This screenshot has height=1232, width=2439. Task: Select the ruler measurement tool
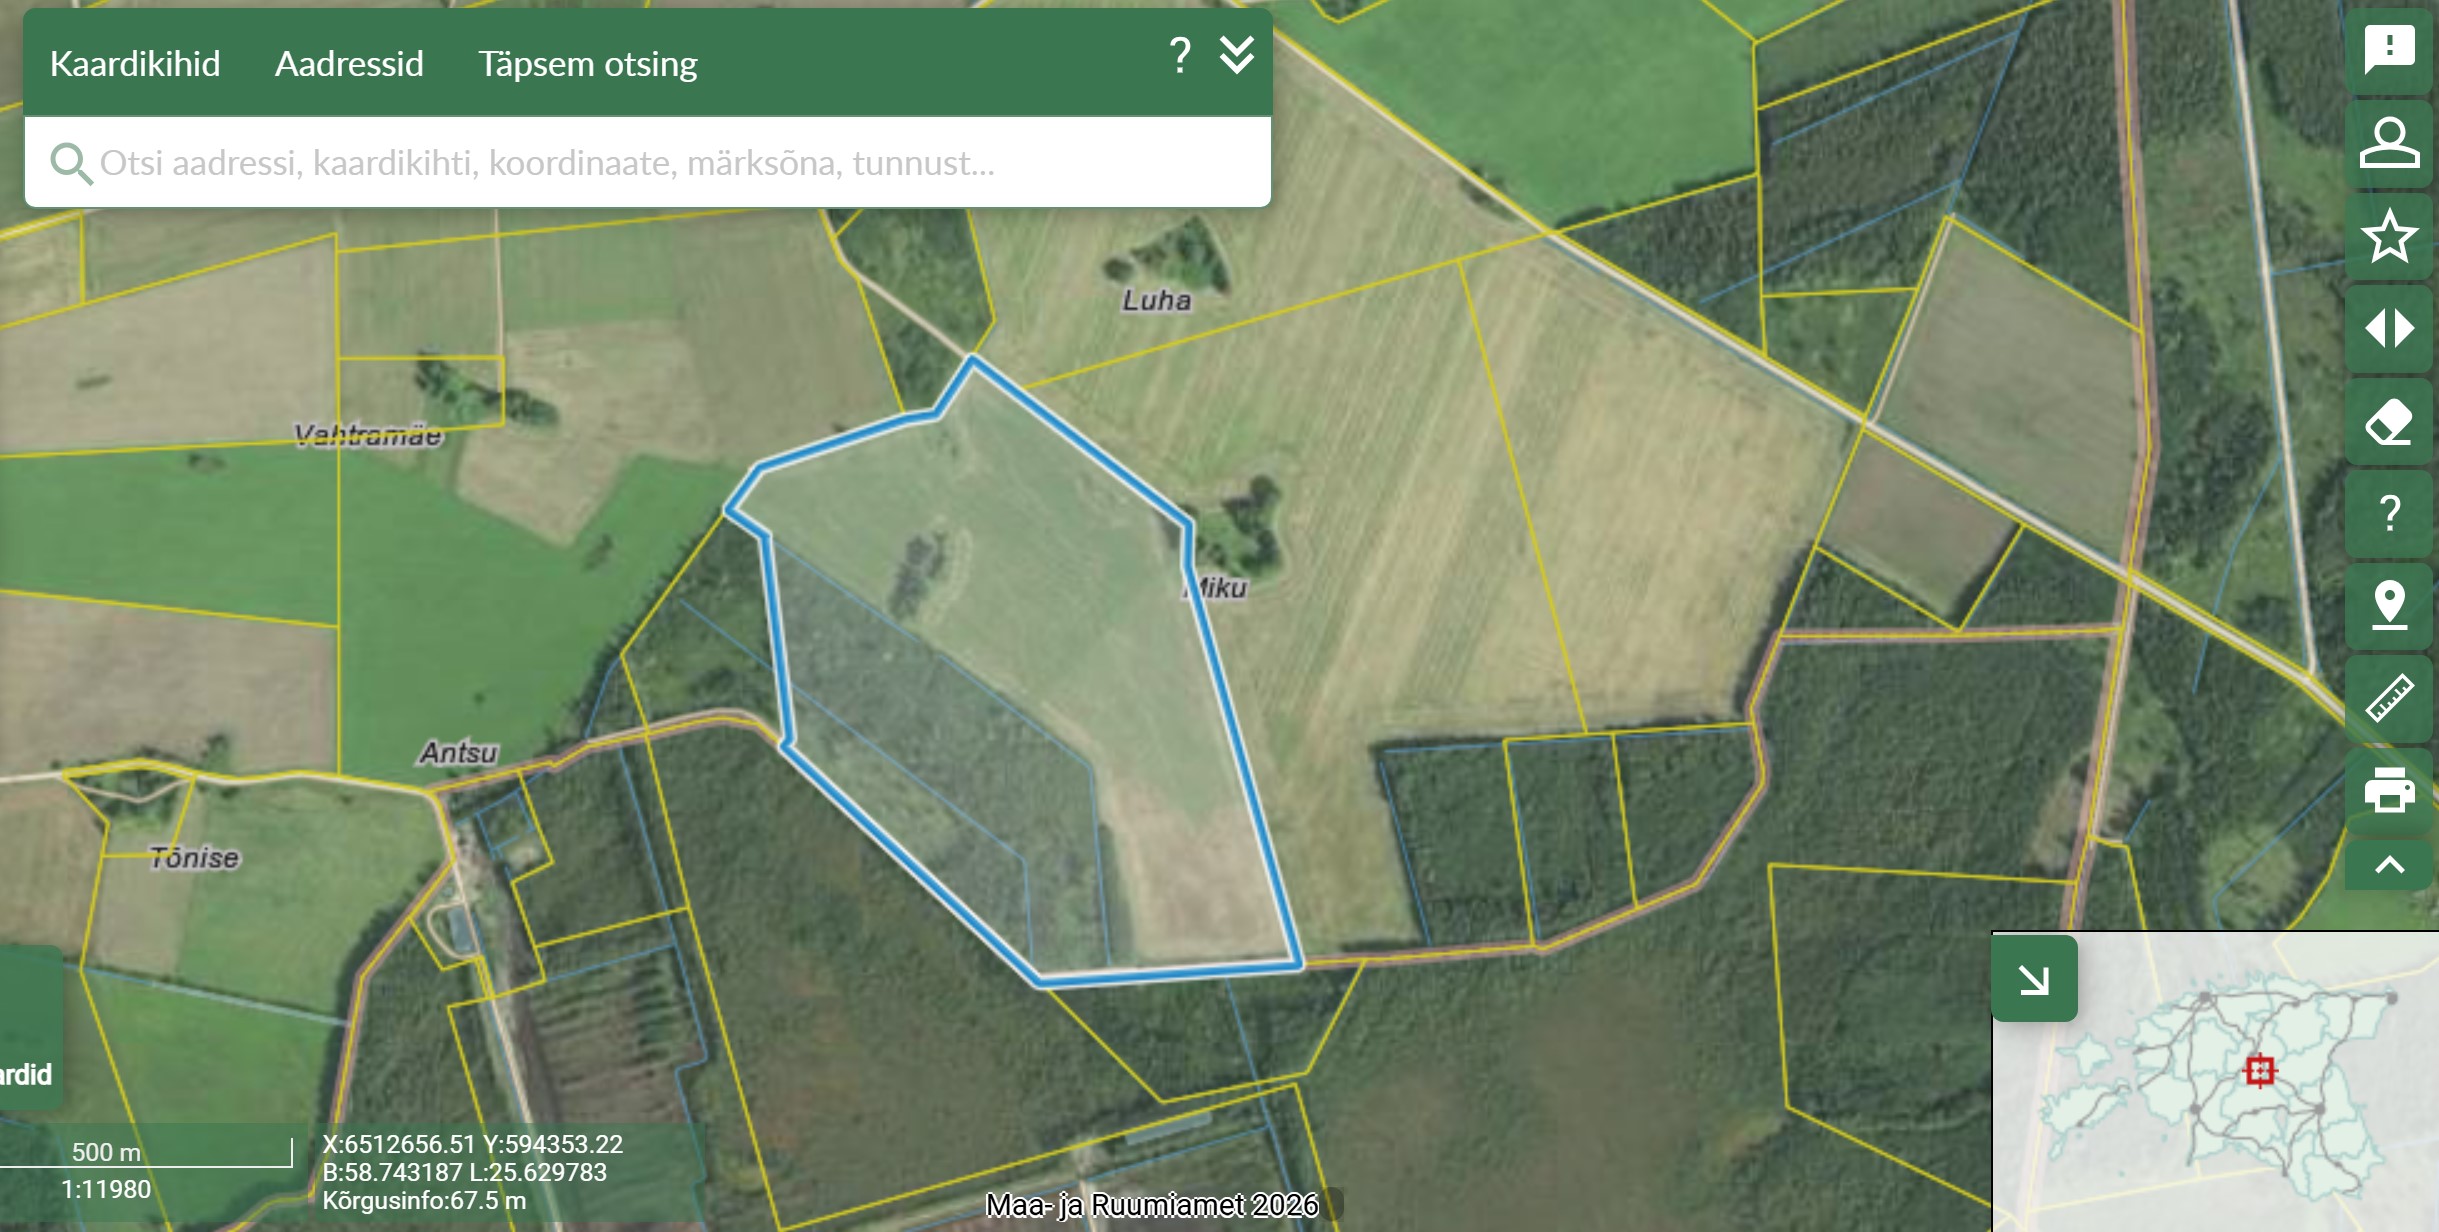point(2389,698)
